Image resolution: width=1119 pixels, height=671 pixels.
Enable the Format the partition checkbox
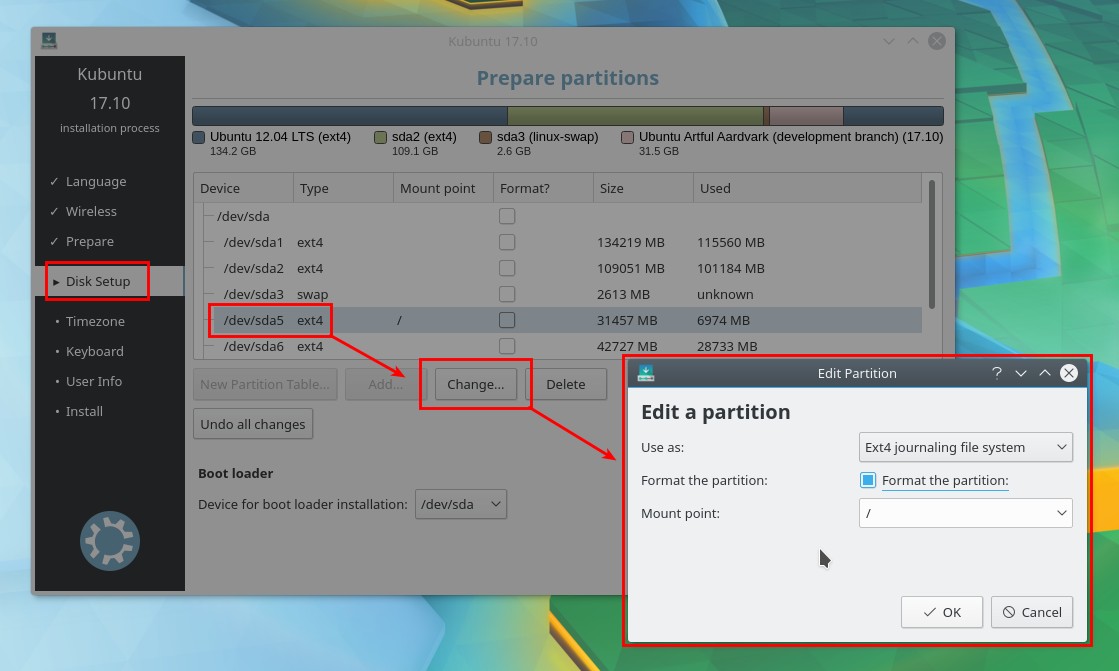(x=866, y=480)
